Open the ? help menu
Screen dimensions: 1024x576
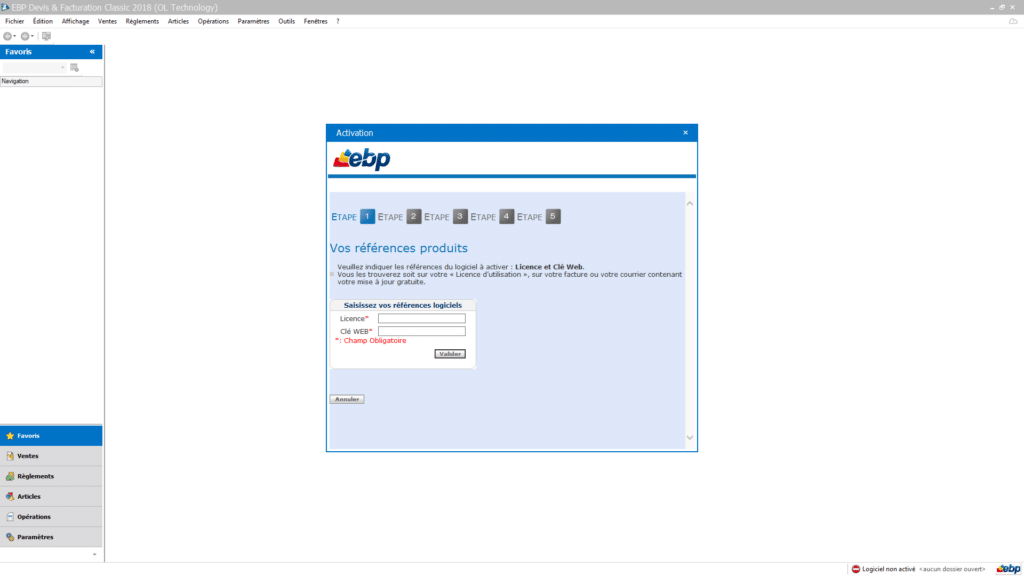(x=338, y=22)
